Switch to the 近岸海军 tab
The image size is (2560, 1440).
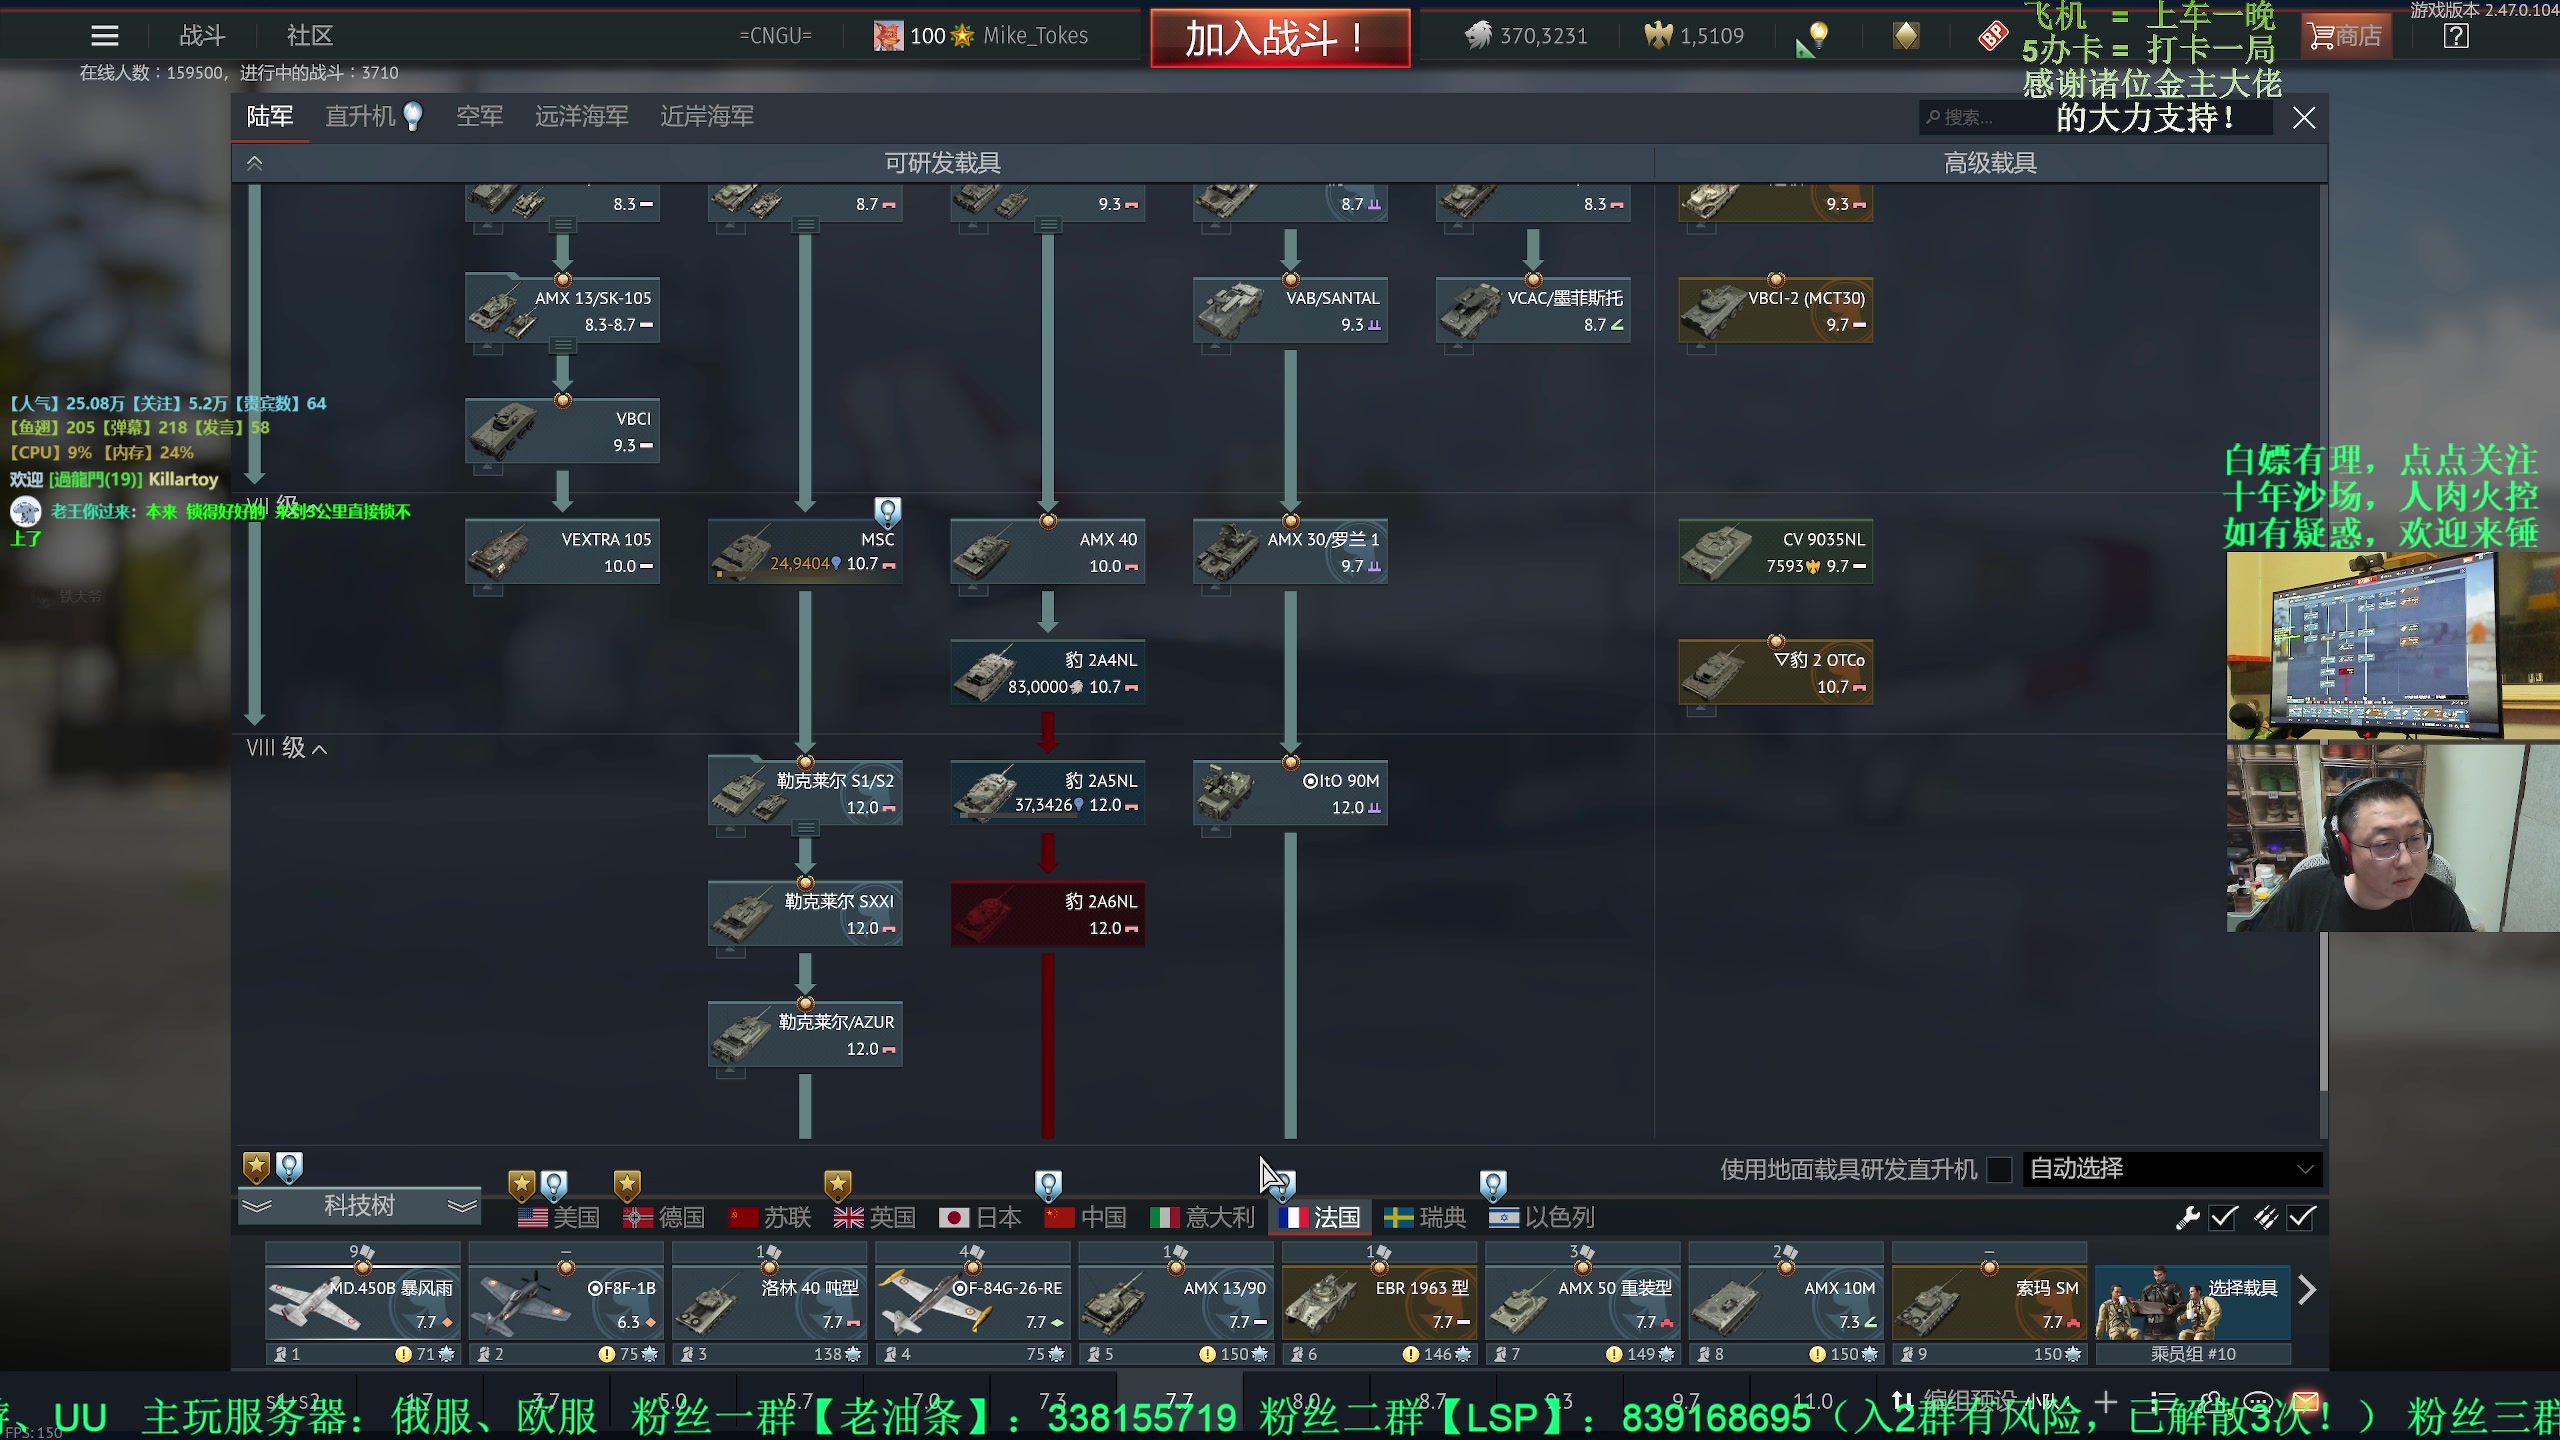707,116
